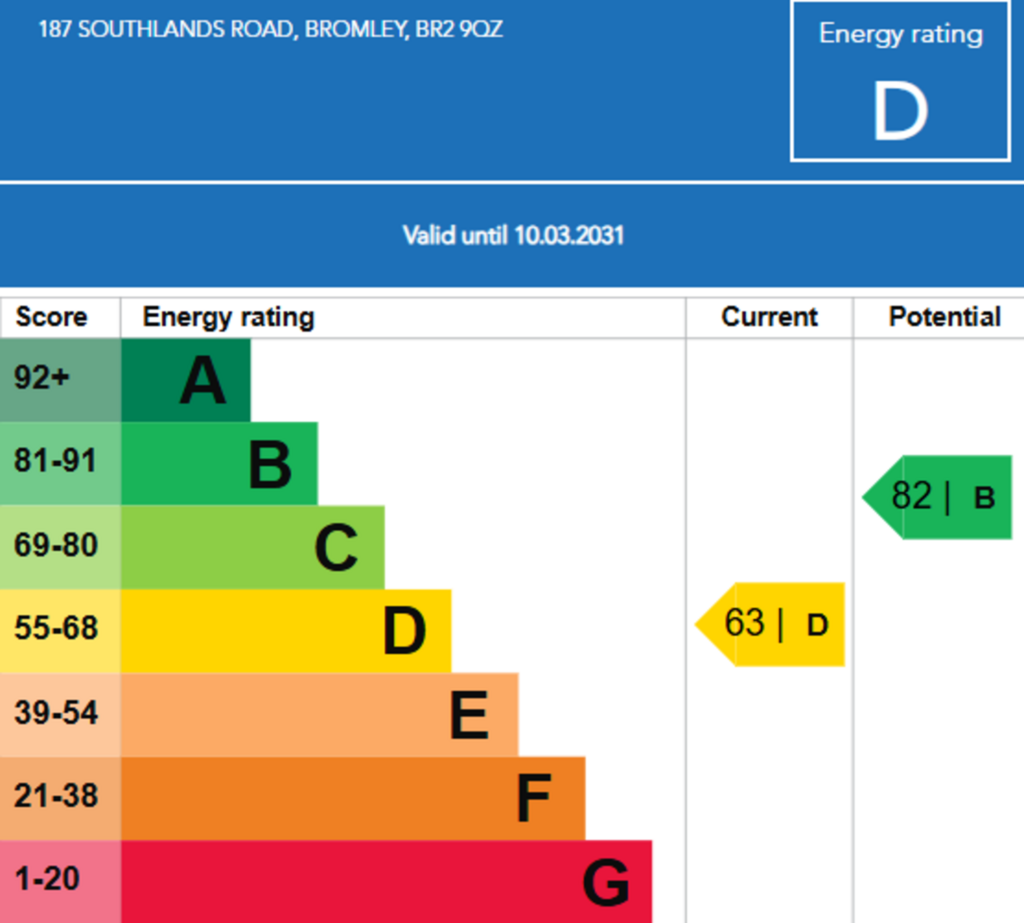Click the Energy rating D badge box

tap(900, 81)
